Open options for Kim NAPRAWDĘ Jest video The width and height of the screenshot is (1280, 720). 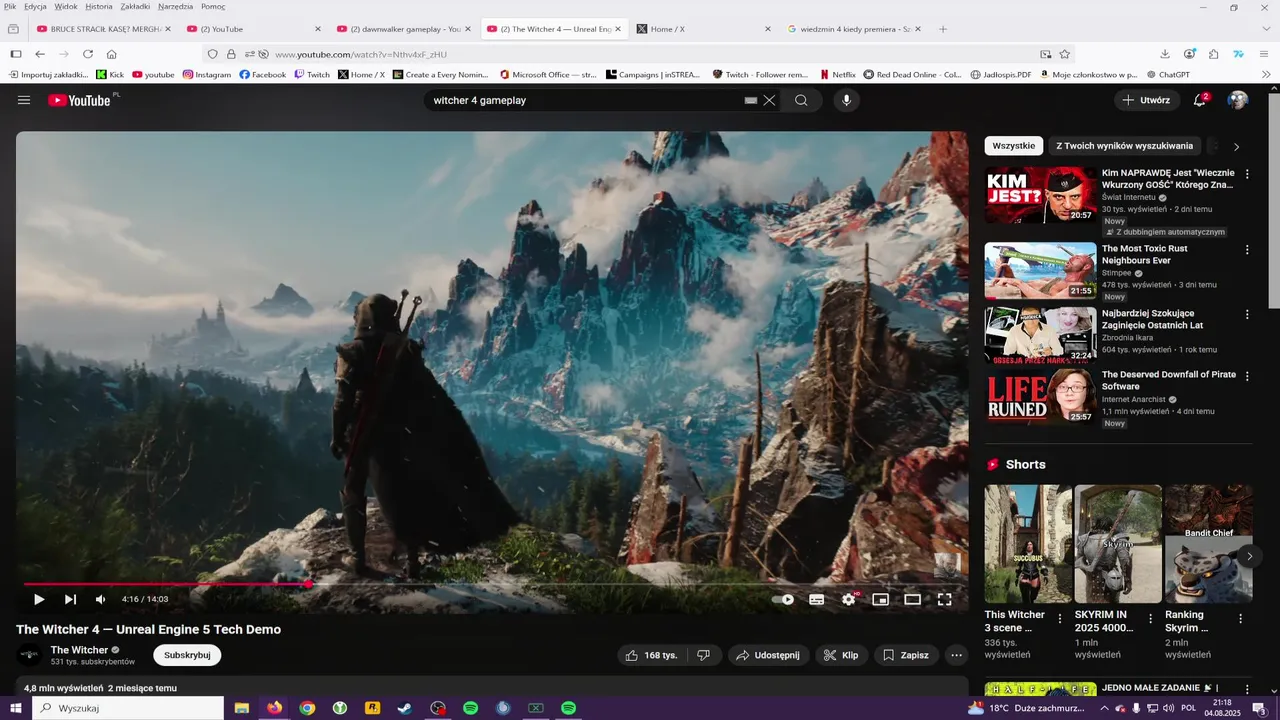1247,174
